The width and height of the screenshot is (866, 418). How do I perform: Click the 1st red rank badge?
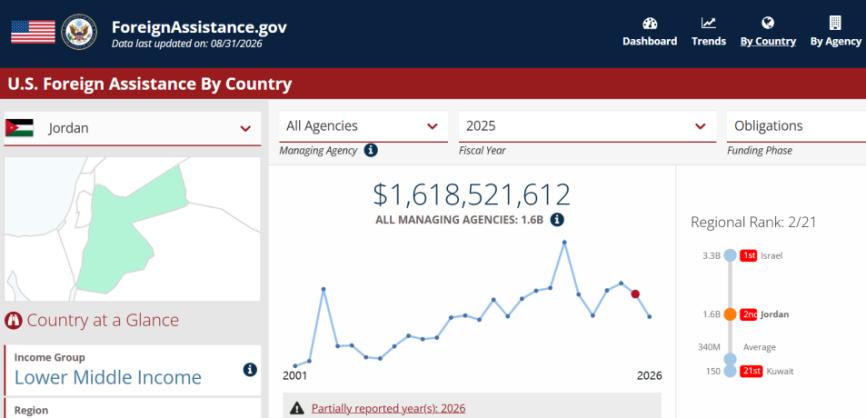coord(748,255)
